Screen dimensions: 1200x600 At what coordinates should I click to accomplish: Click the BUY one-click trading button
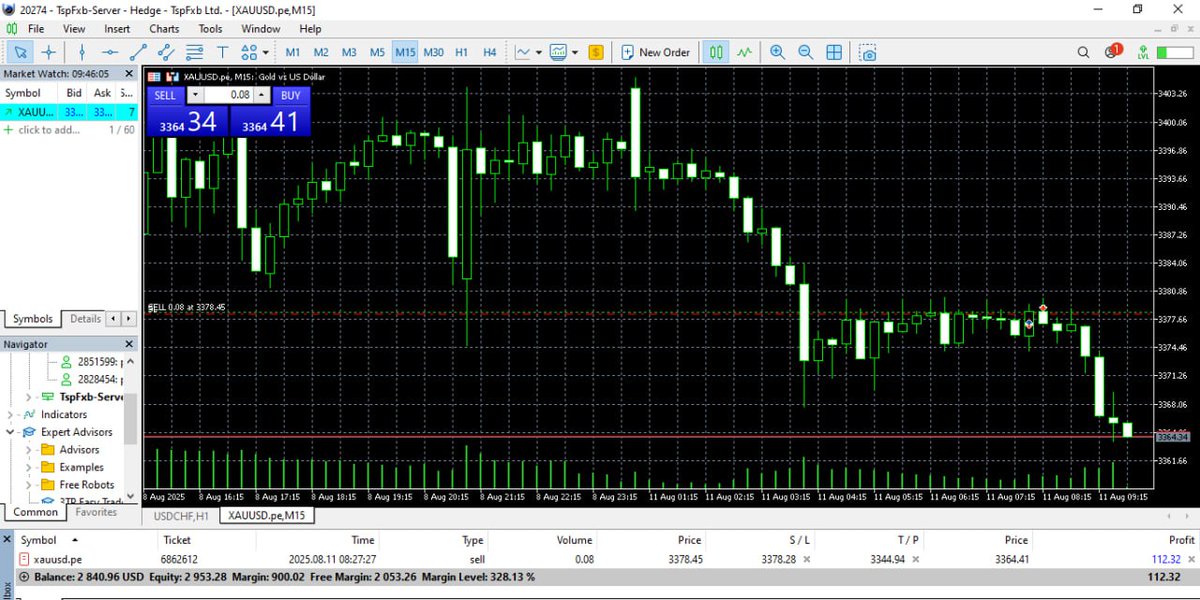[290, 95]
